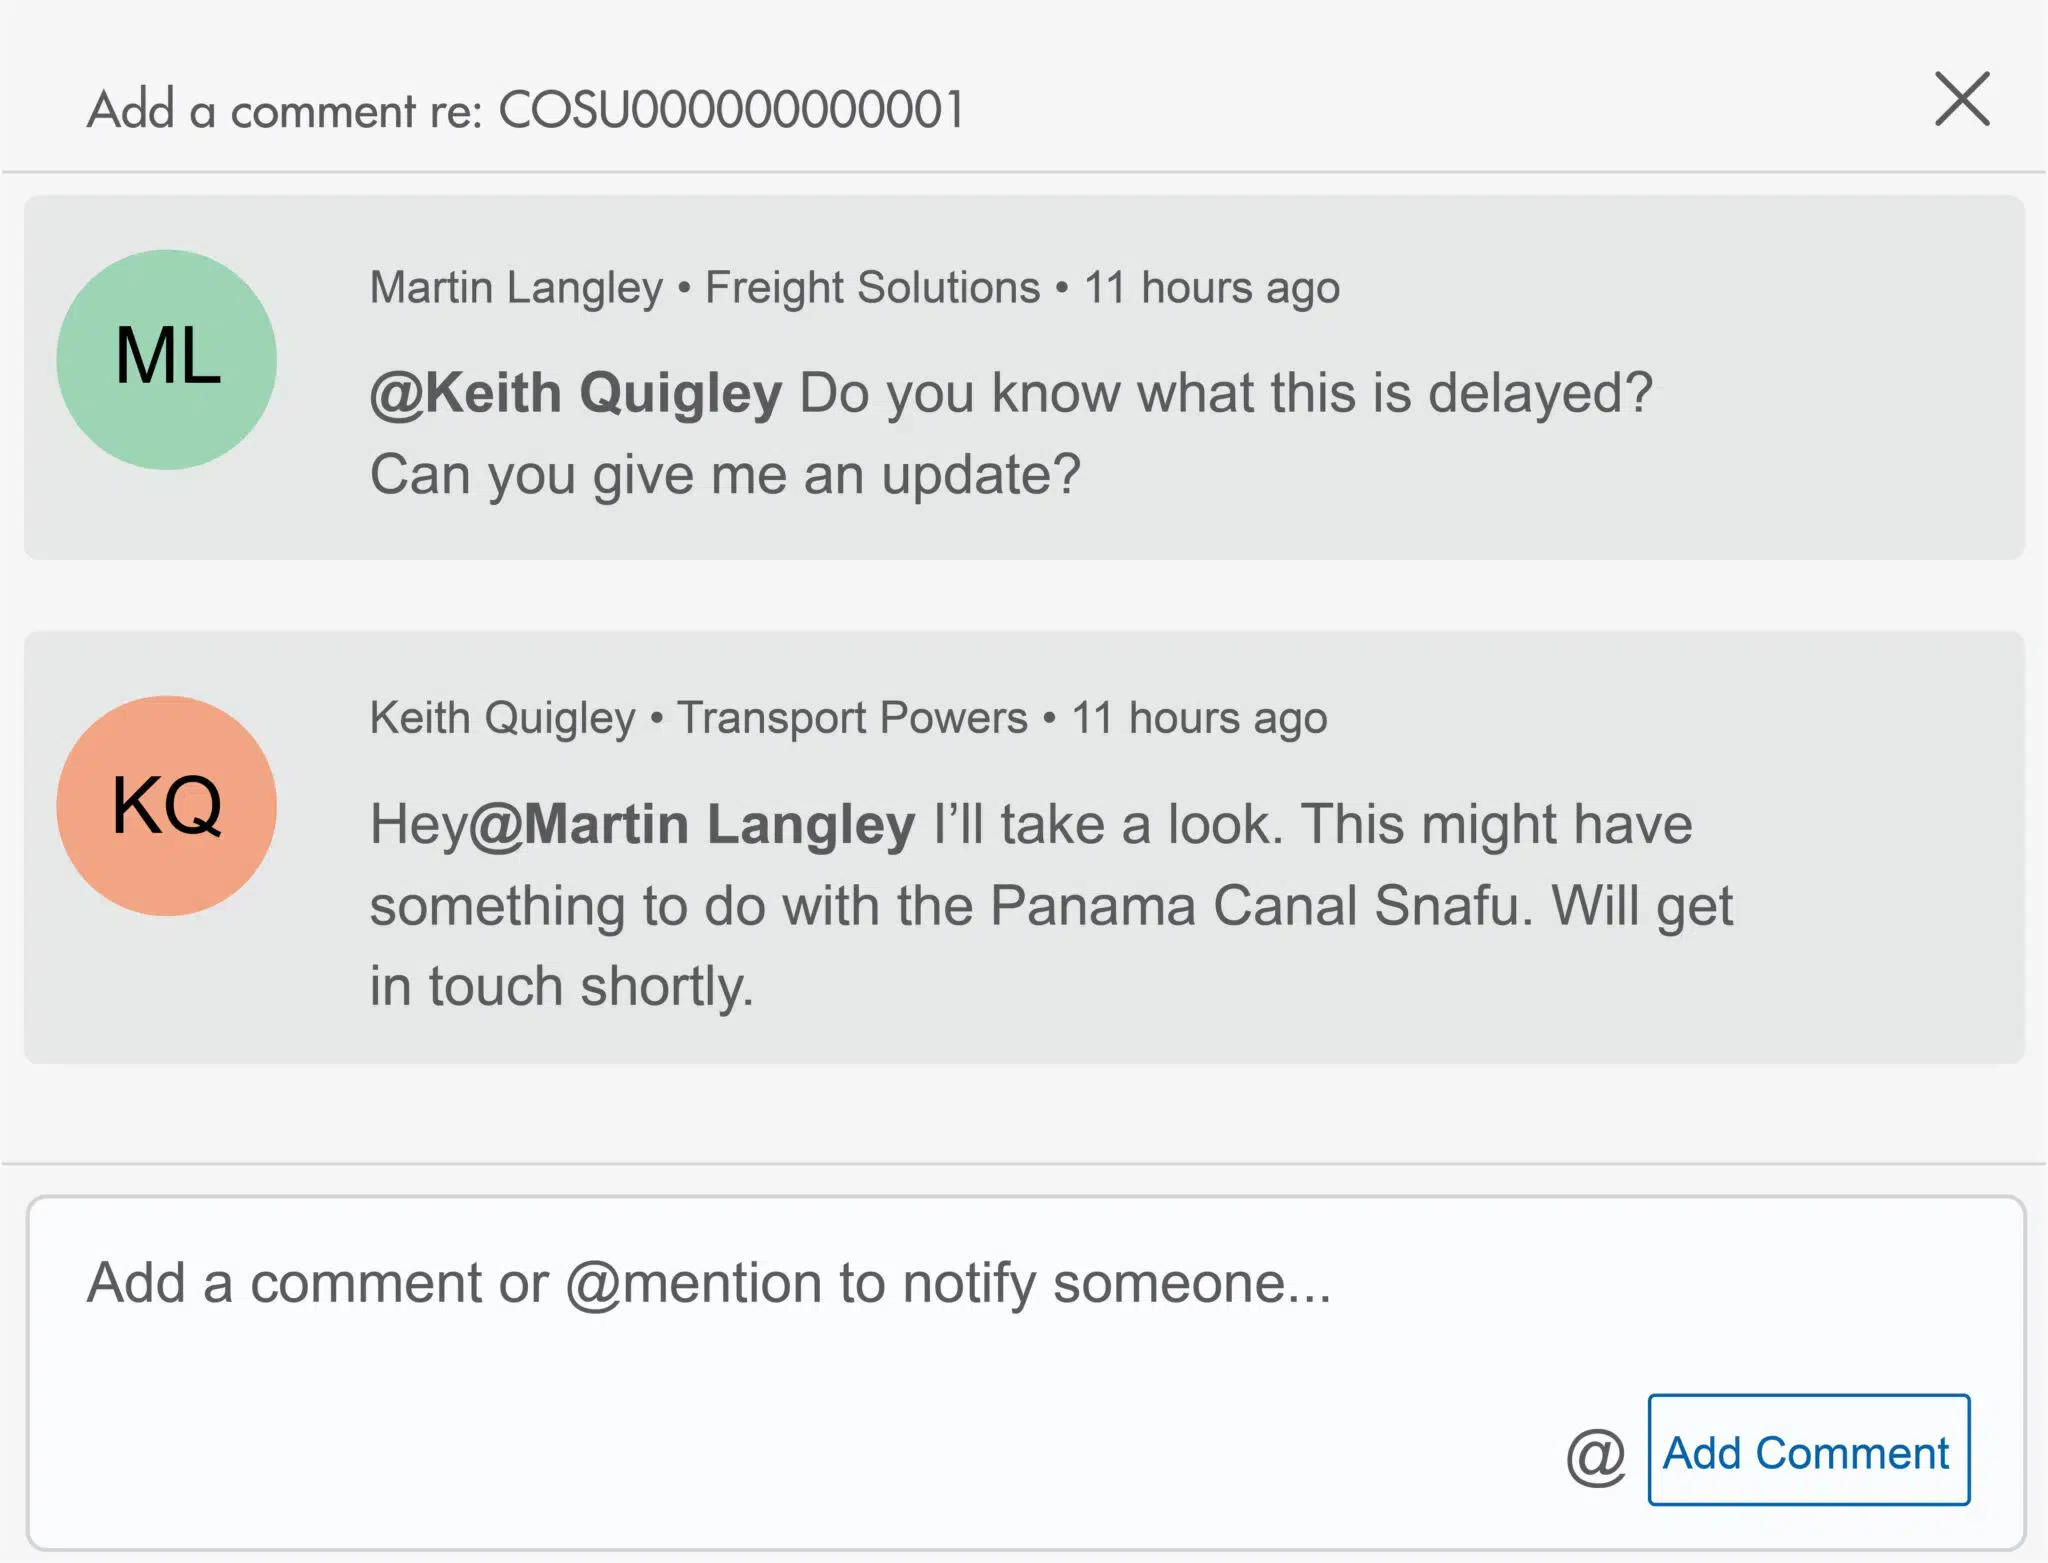Click the green ML avatar
Image resolution: width=2048 pixels, height=1563 pixels.
(x=167, y=359)
